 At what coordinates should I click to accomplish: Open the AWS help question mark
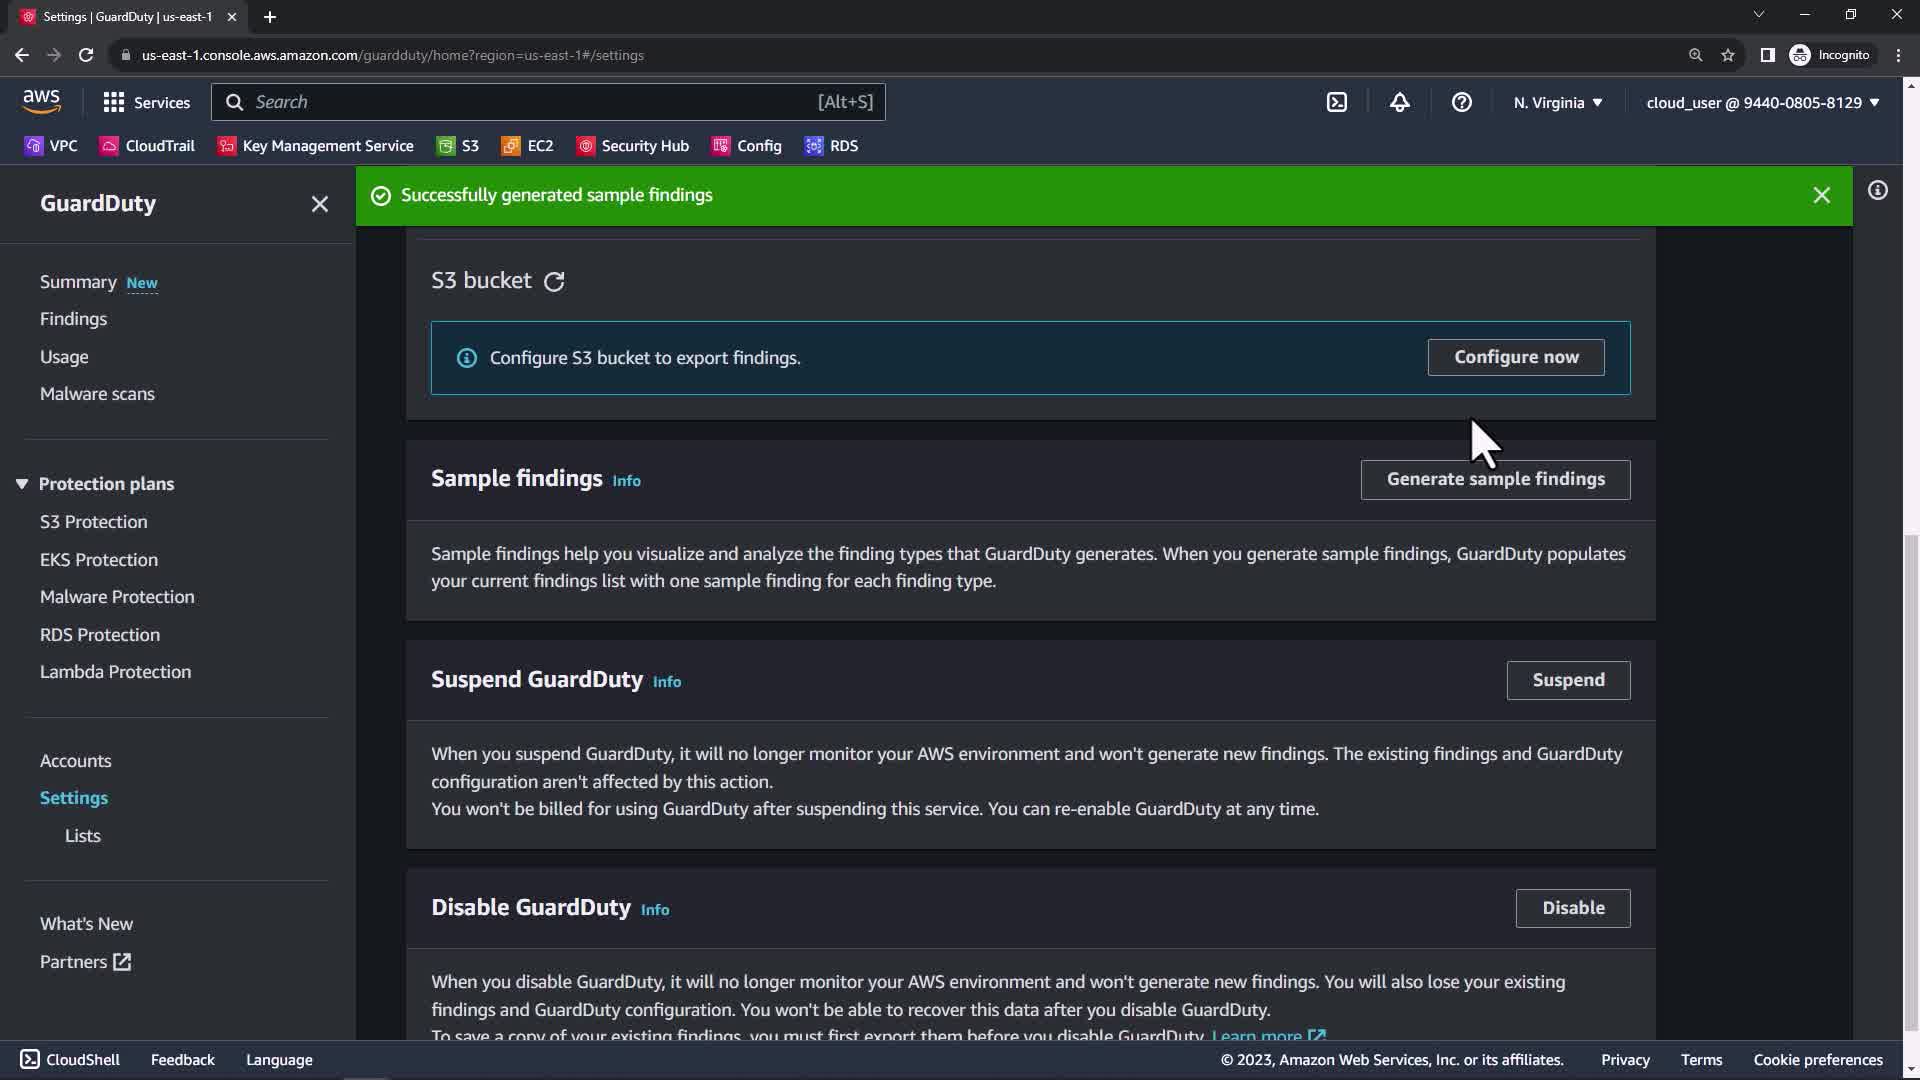[1461, 102]
